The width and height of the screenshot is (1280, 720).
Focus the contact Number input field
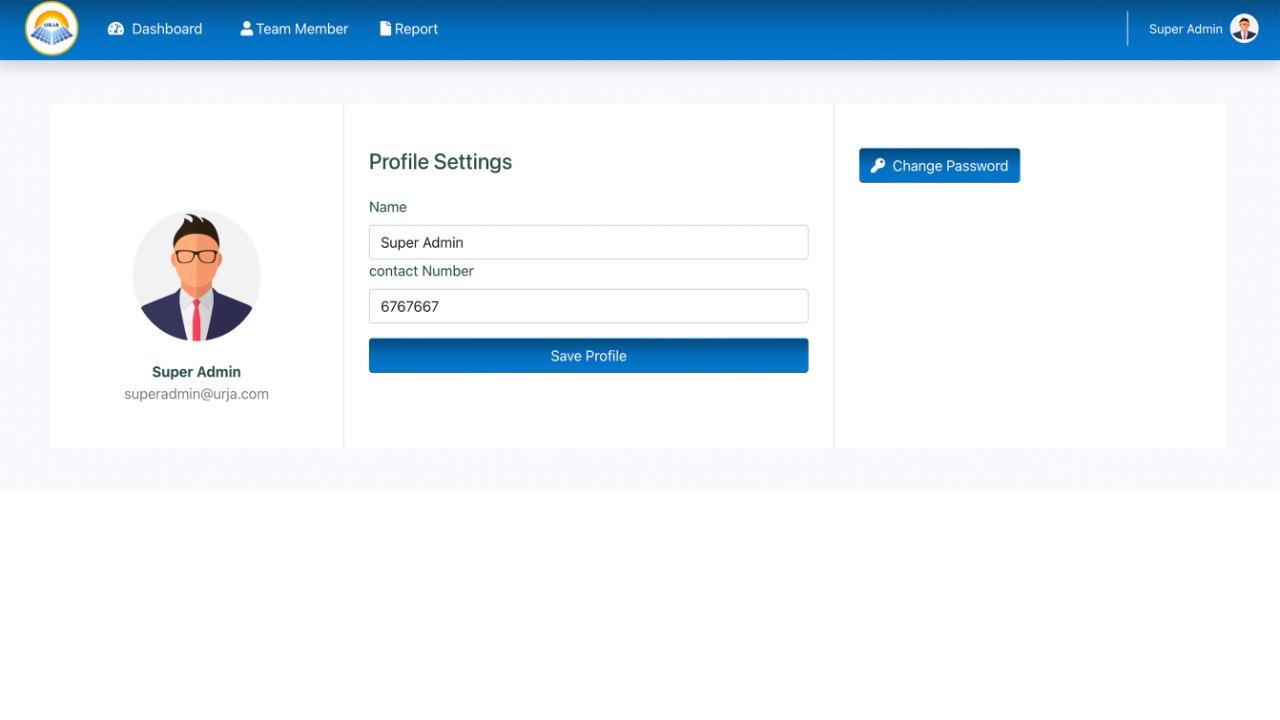point(588,306)
